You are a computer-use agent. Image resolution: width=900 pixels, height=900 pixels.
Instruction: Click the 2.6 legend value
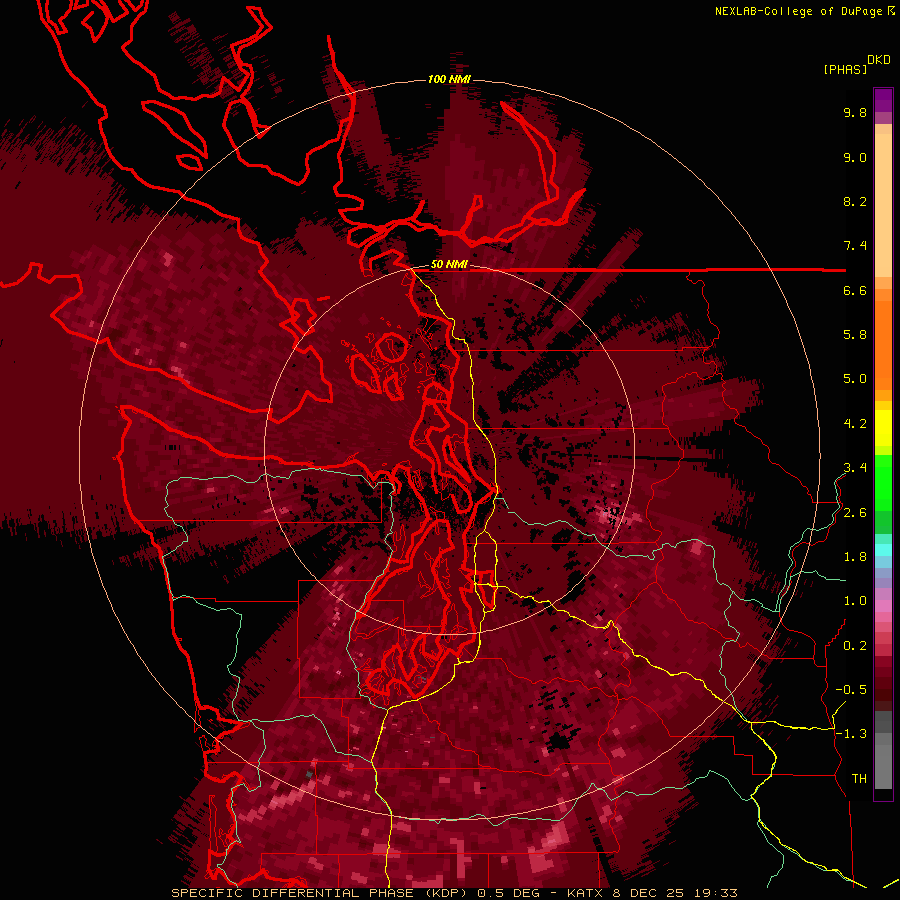855,513
